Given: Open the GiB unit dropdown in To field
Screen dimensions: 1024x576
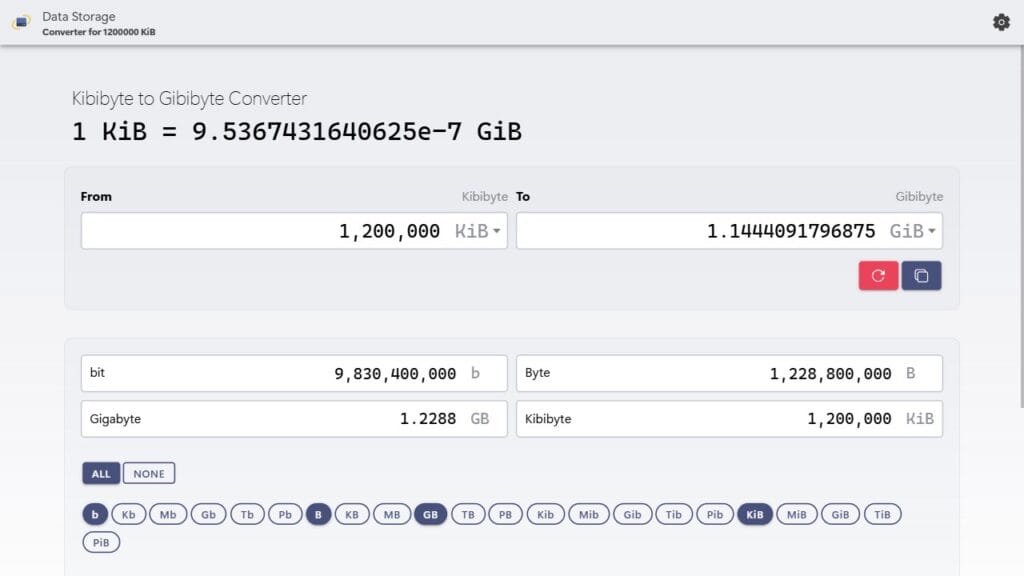Looking at the screenshot, I should pyautogui.click(x=913, y=231).
